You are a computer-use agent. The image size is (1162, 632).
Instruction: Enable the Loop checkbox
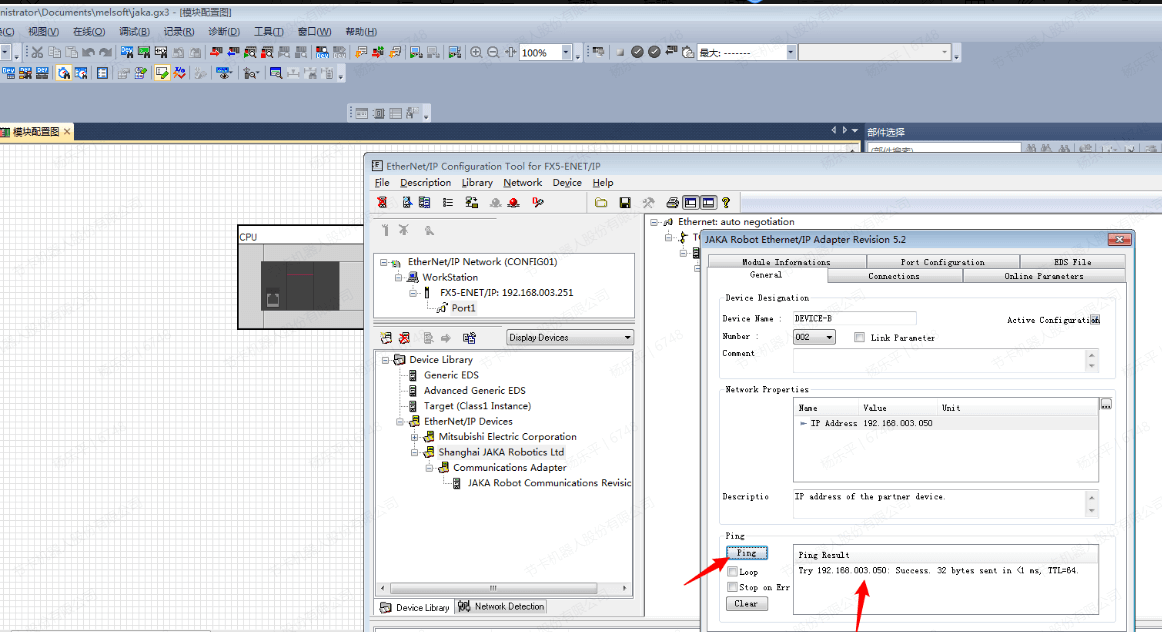pyautogui.click(x=733, y=572)
